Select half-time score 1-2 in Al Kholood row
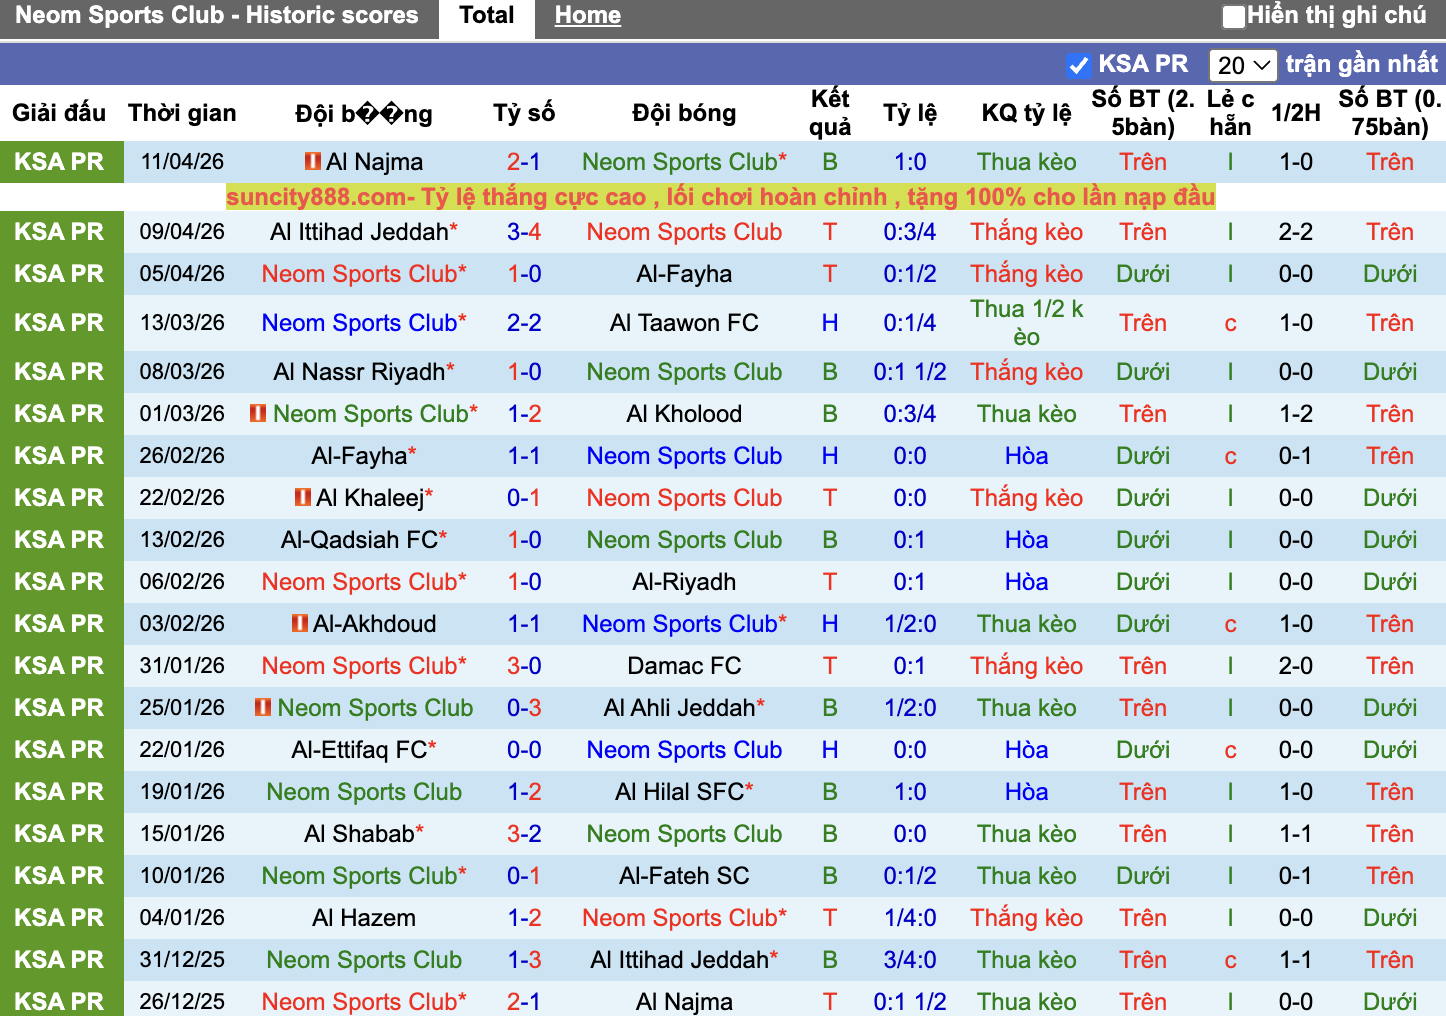Image resolution: width=1446 pixels, height=1016 pixels. tap(1295, 414)
